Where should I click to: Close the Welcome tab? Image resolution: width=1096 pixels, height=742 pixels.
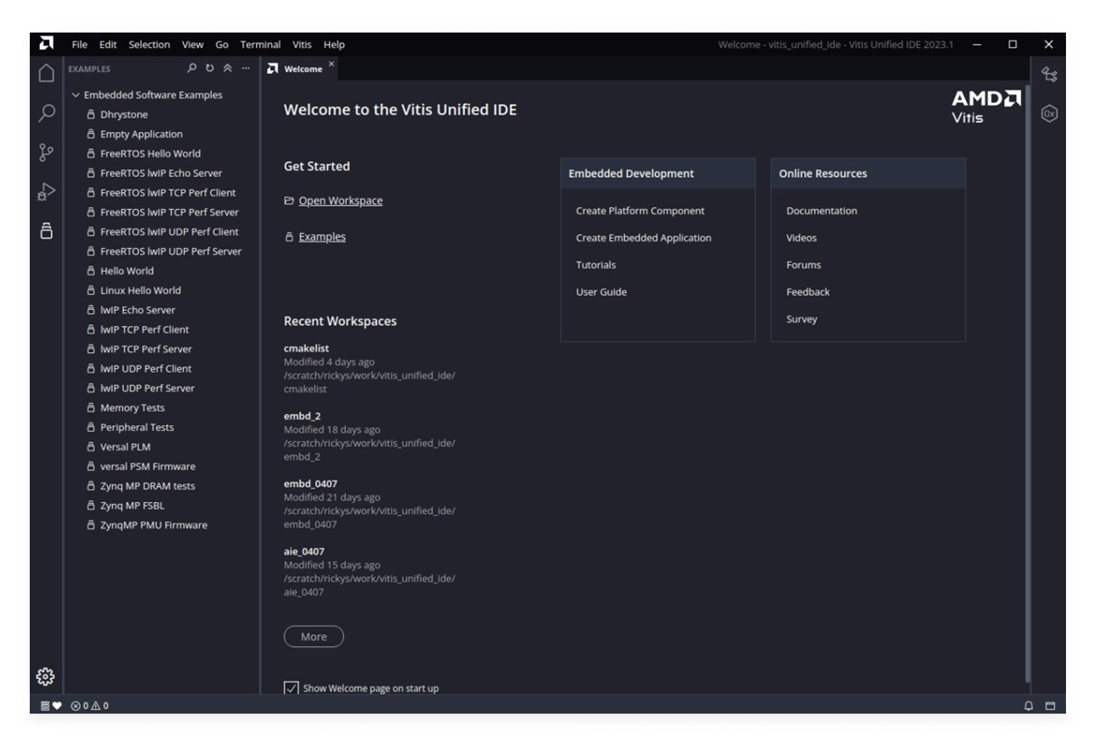tap(331, 64)
